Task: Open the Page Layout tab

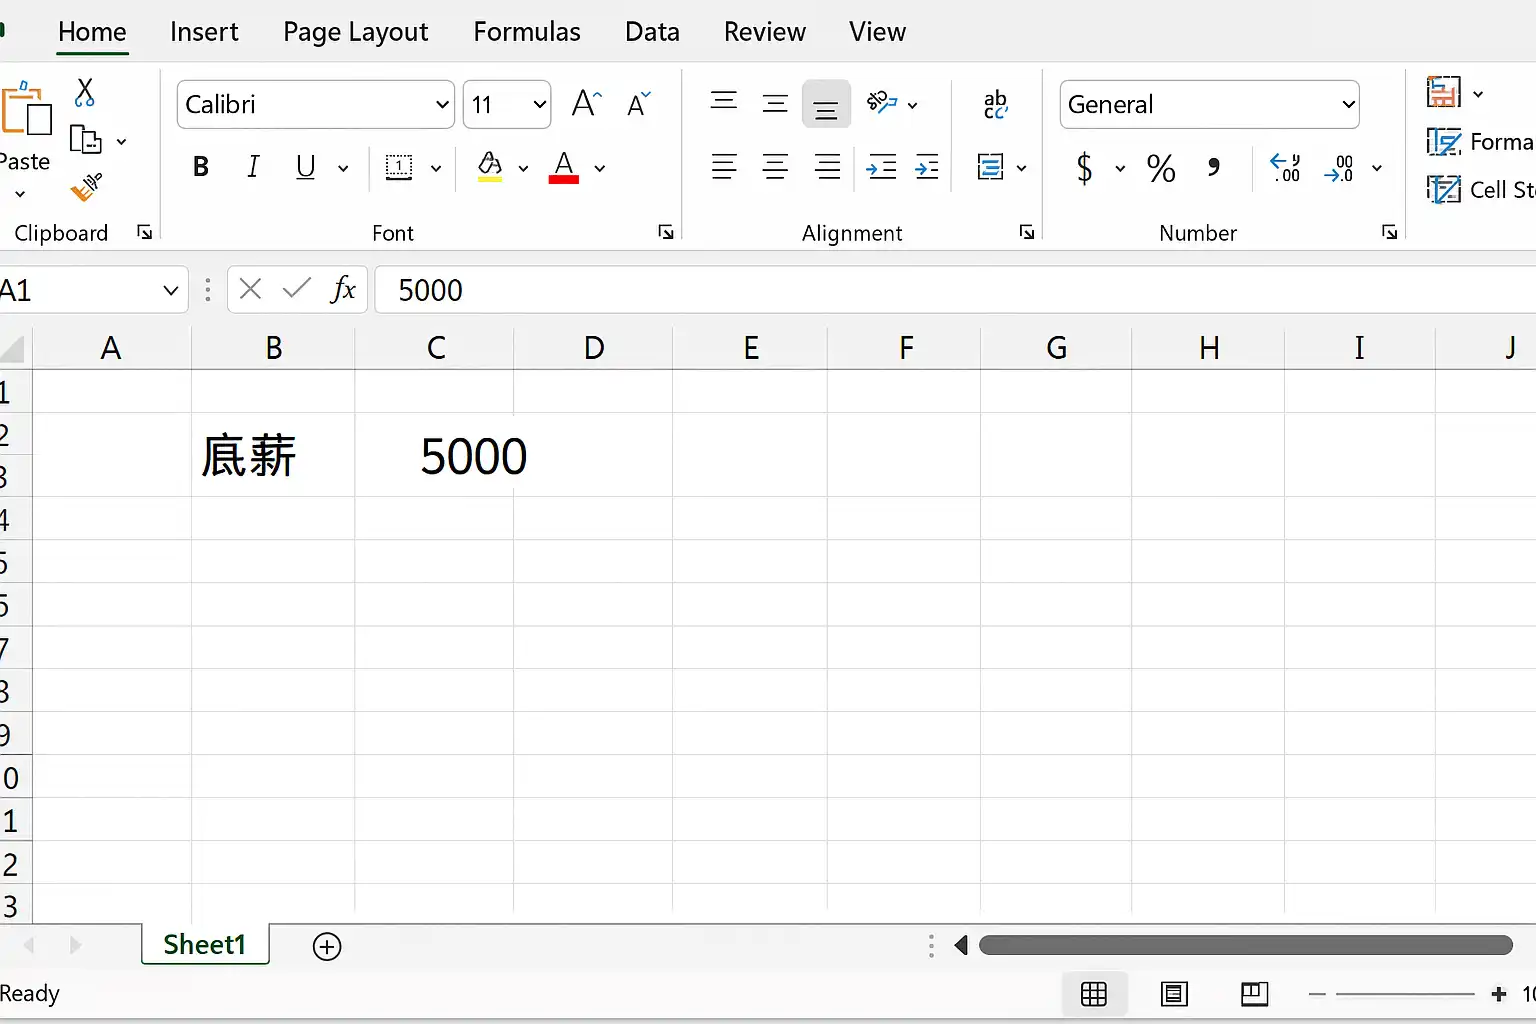Action: (x=355, y=32)
